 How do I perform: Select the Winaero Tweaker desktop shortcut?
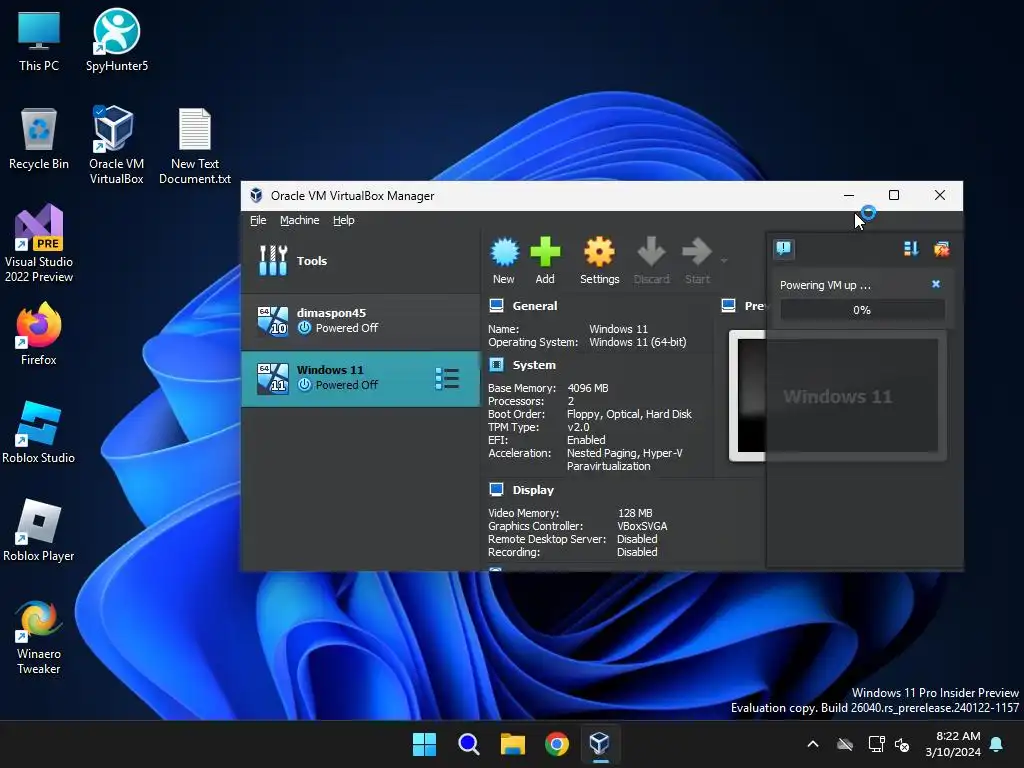click(39, 637)
